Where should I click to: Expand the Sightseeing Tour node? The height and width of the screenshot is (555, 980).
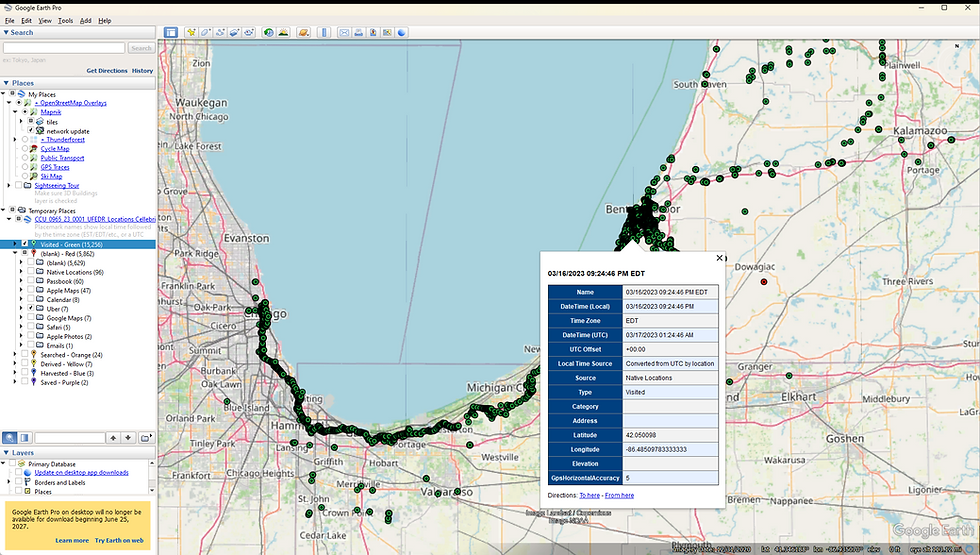click(9, 185)
